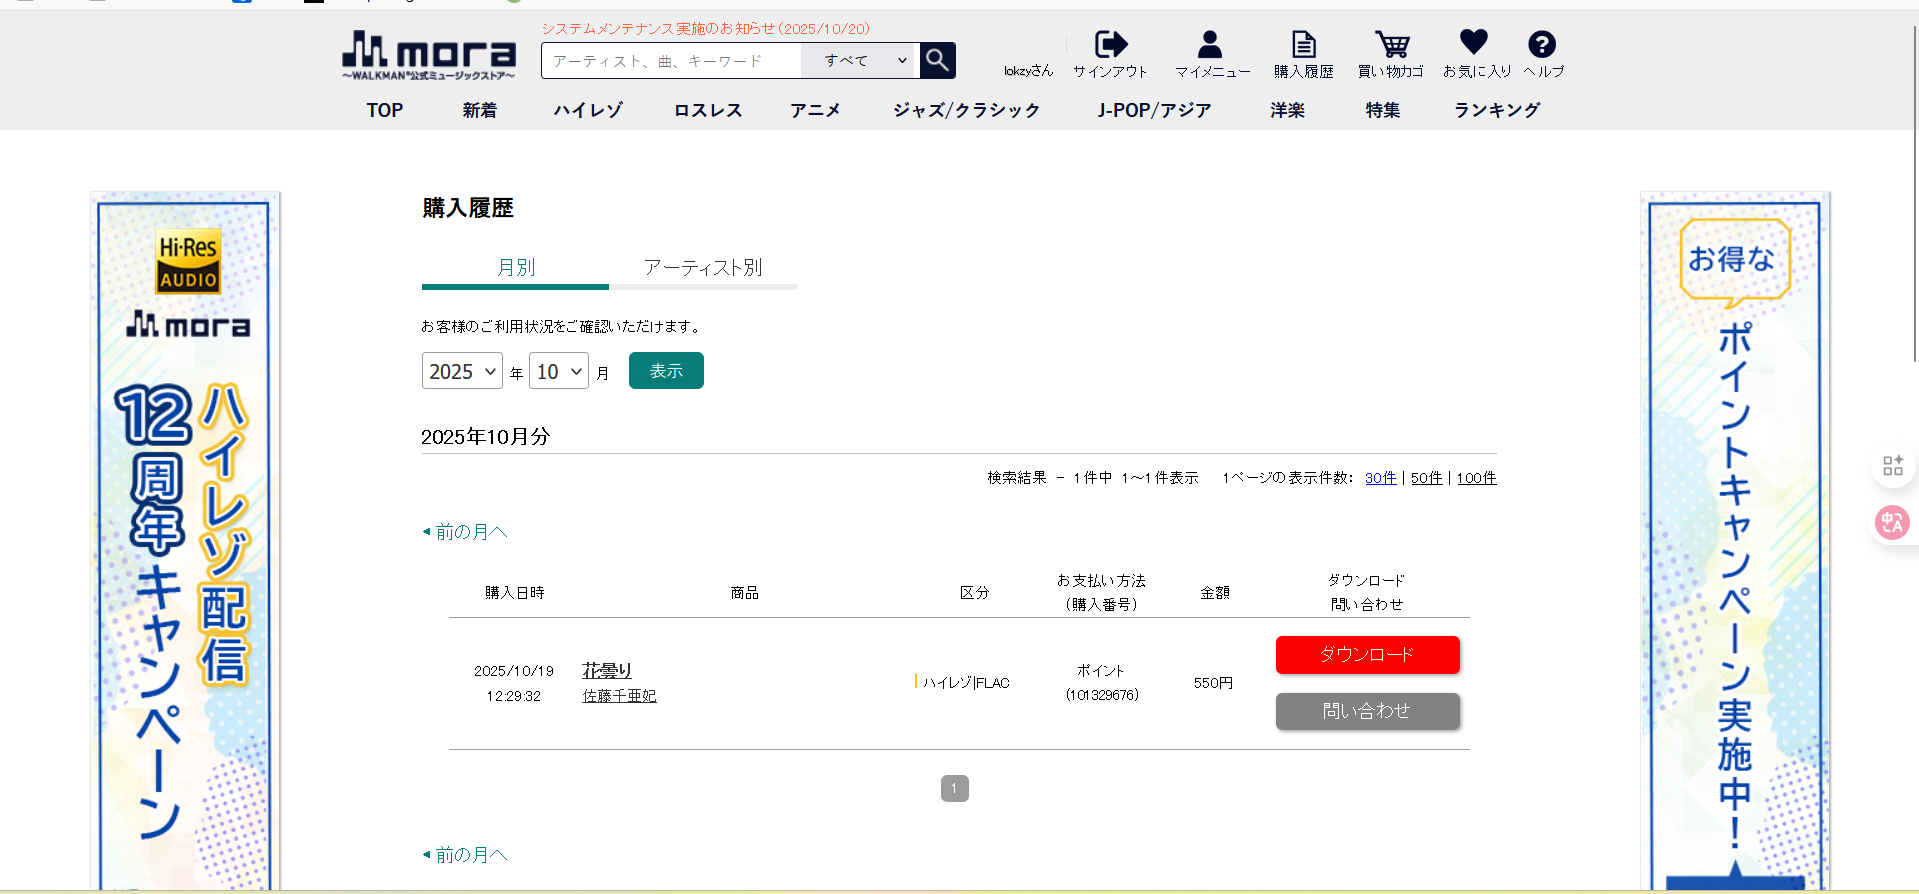This screenshot has width=1919, height=894.
Task: Open ランキング navigation item
Action: pos(1497,110)
